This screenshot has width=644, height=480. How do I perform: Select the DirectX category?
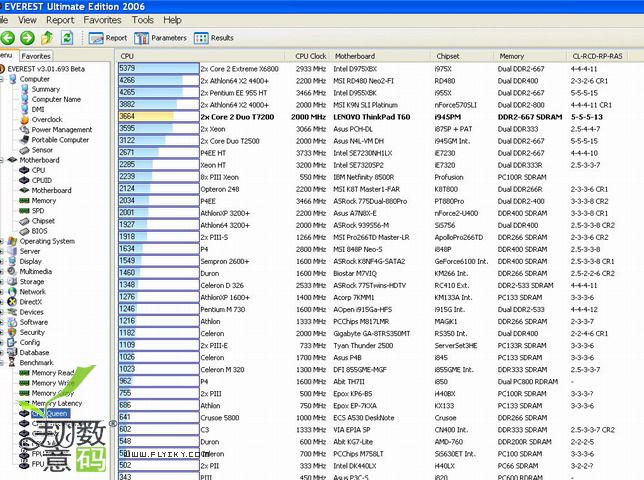31,302
